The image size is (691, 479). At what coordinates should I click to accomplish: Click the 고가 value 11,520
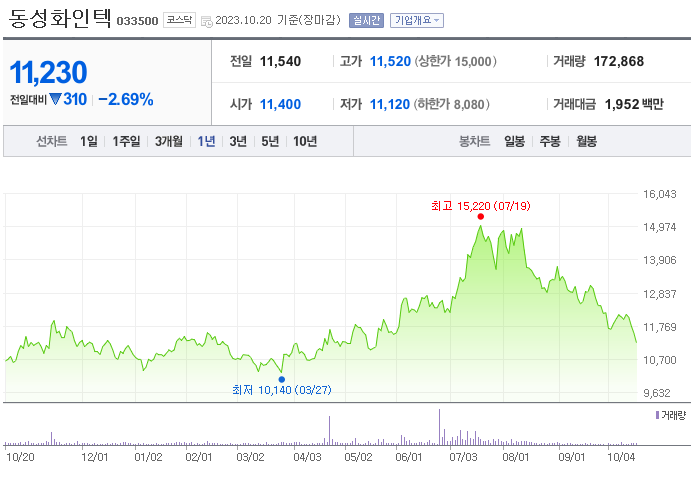[390, 61]
